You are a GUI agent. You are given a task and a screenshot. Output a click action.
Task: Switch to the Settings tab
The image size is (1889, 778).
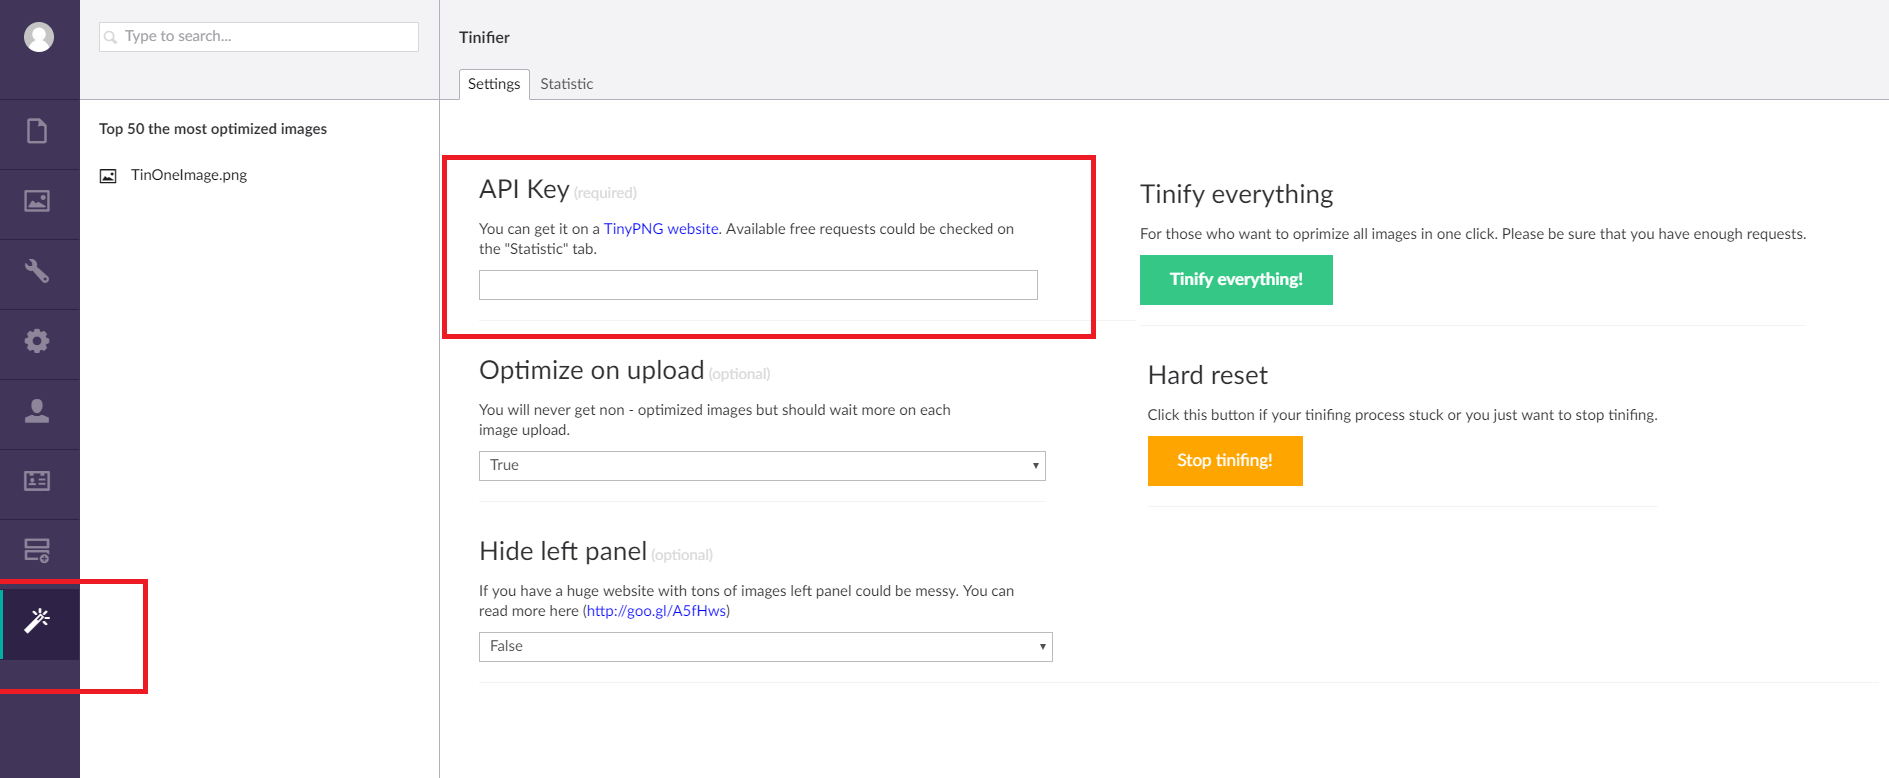point(494,84)
